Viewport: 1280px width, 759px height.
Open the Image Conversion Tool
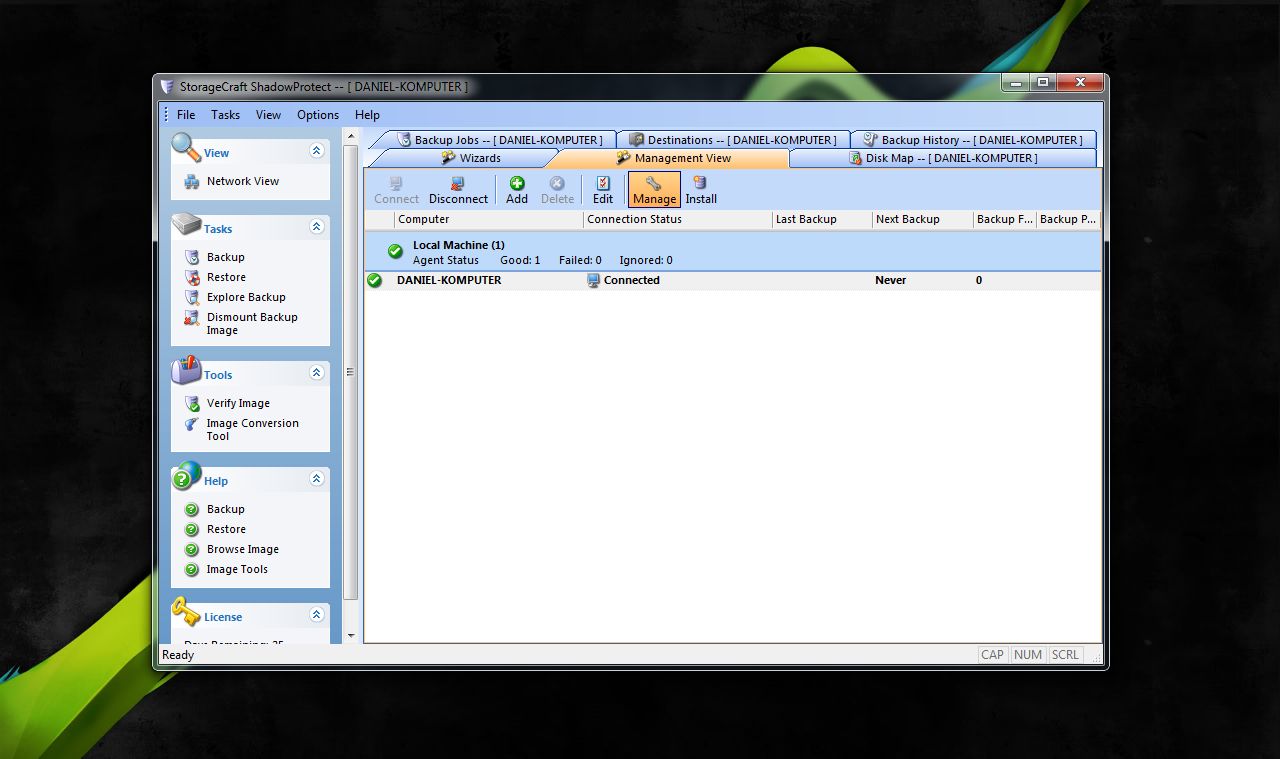[x=252, y=429]
